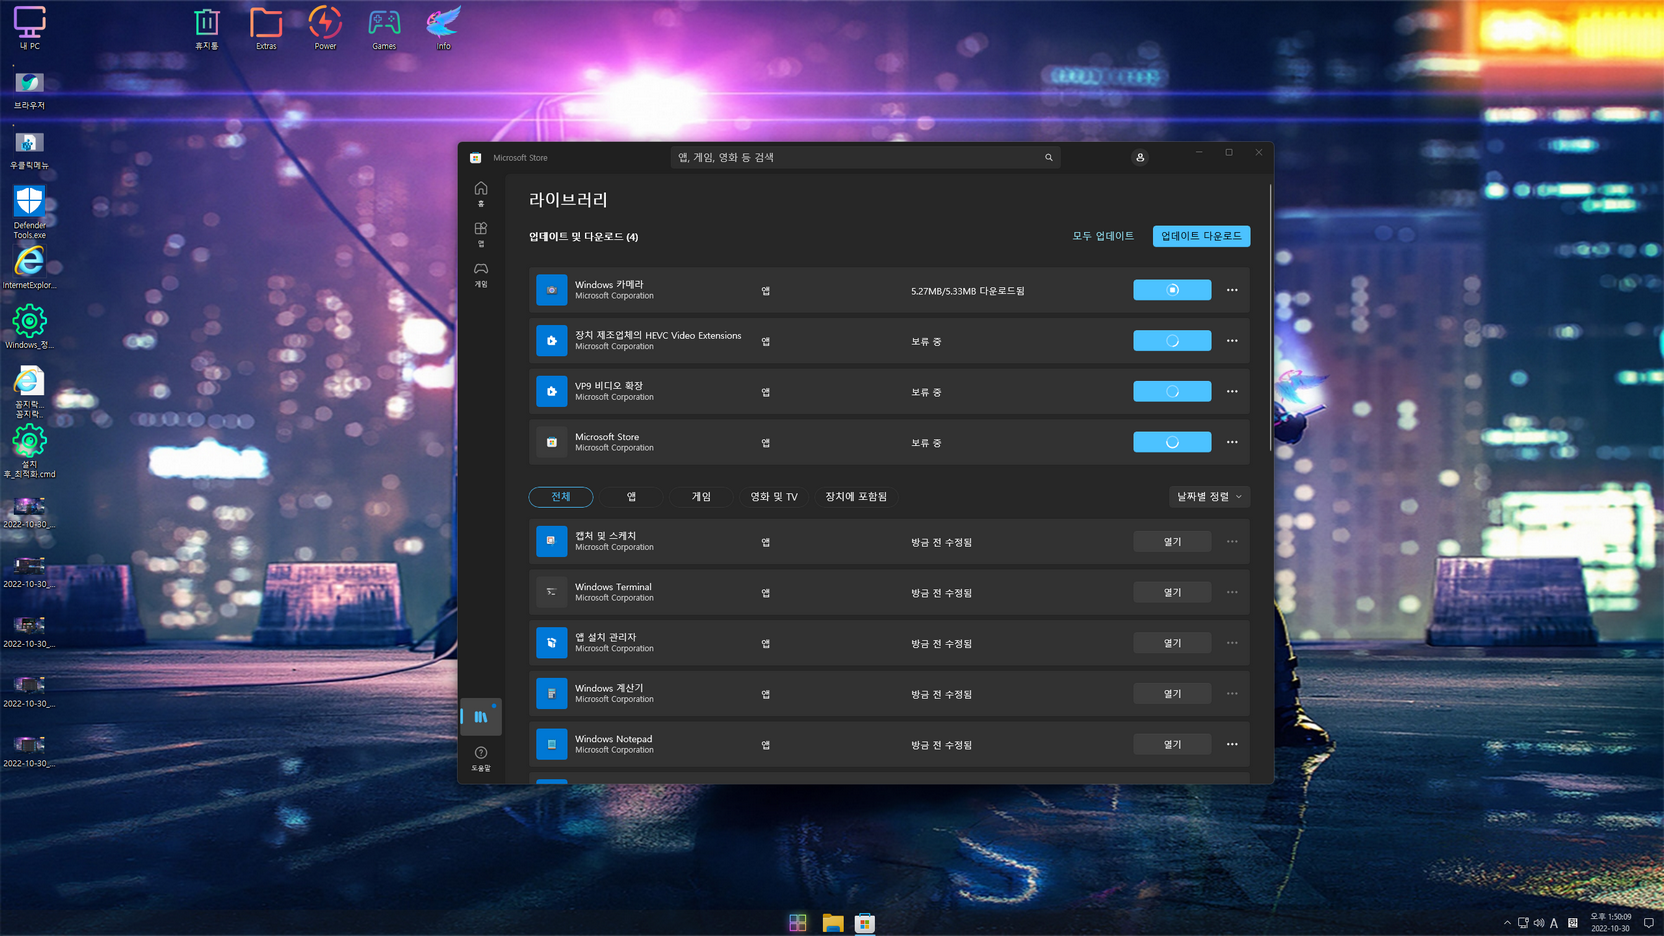Viewport: 1664px width, 936px height.
Task: Click Microsoft Store icon on taskbar
Action: tap(865, 923)
